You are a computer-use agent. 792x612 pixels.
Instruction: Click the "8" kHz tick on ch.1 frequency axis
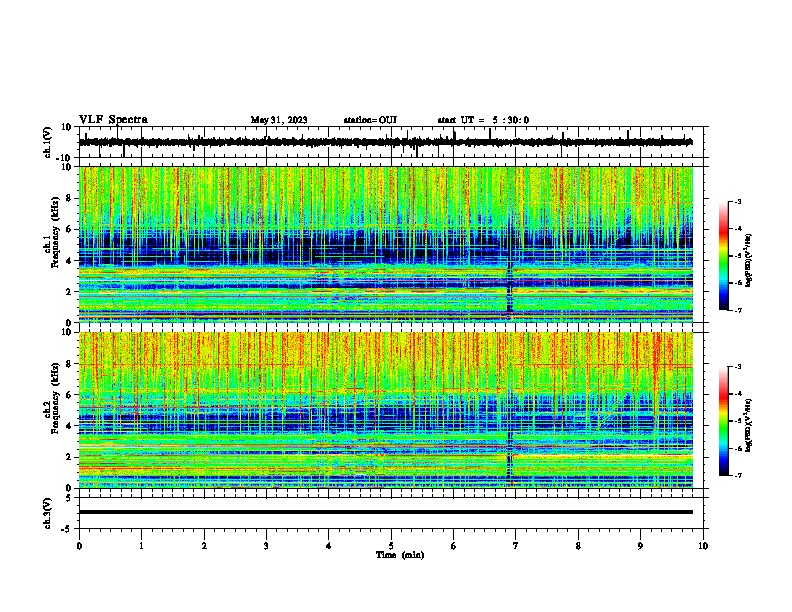click(x=70, y=198)
